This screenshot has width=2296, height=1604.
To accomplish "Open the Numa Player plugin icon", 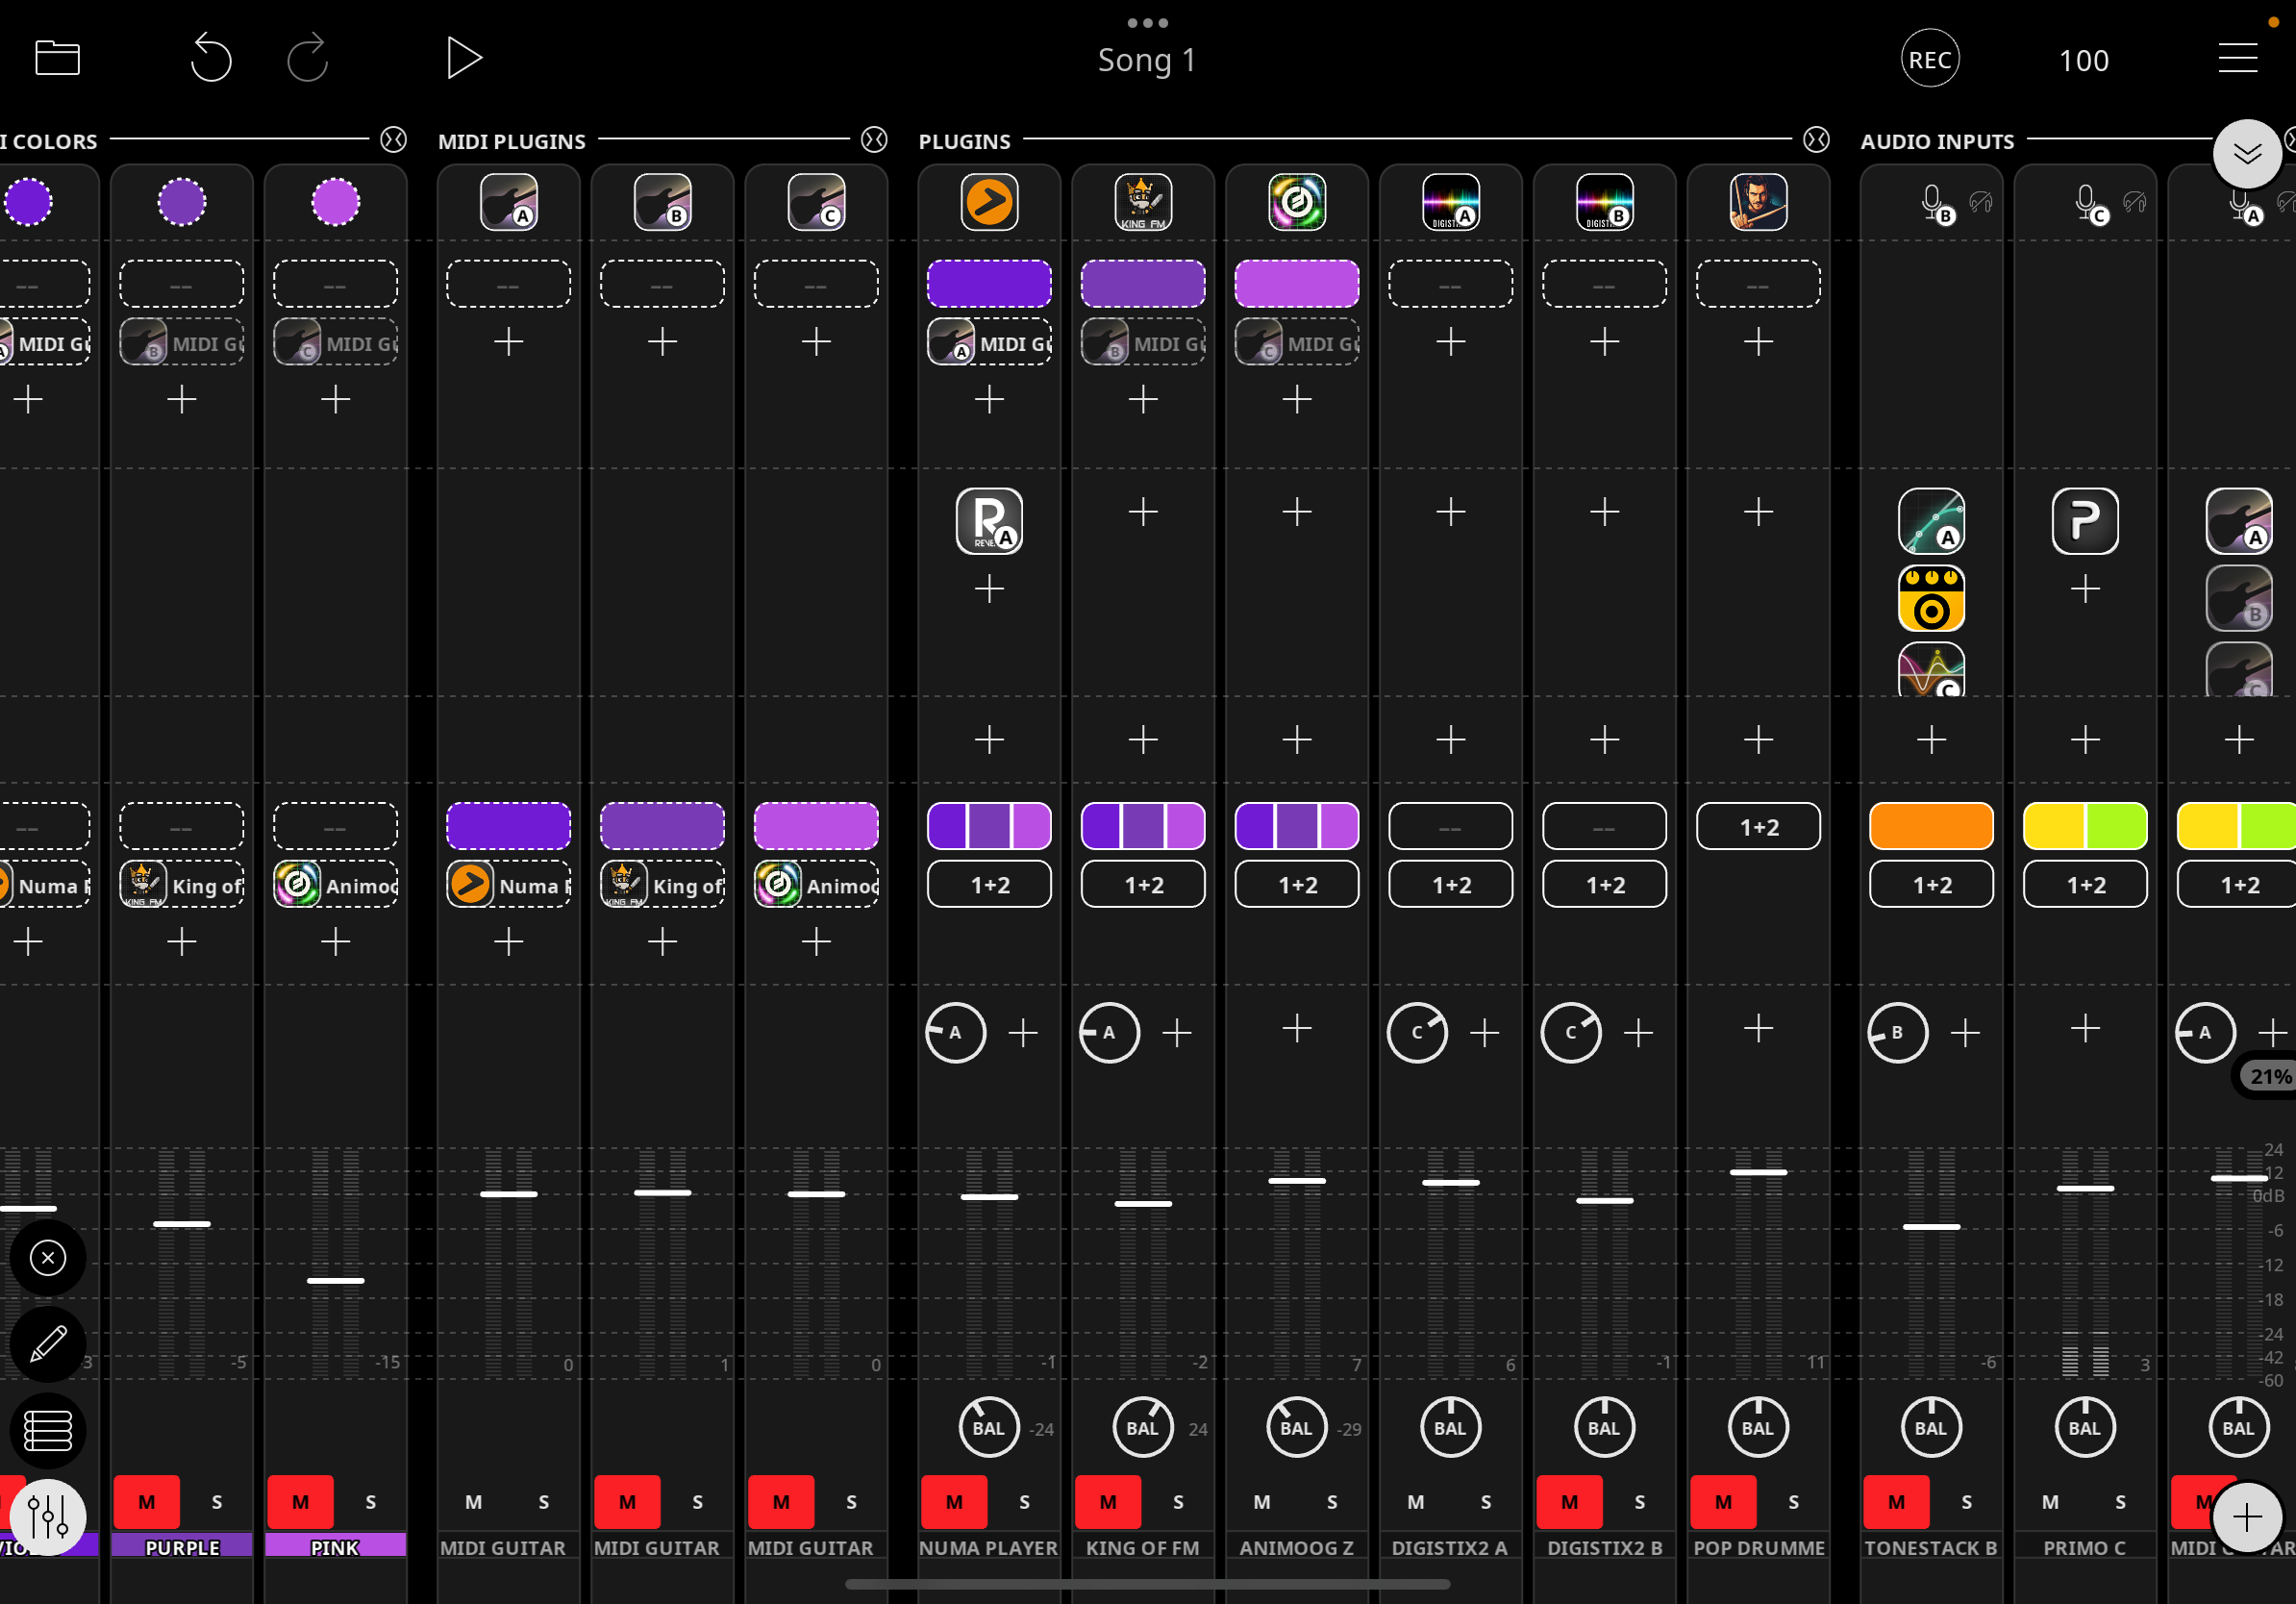I will pos(989,202).
